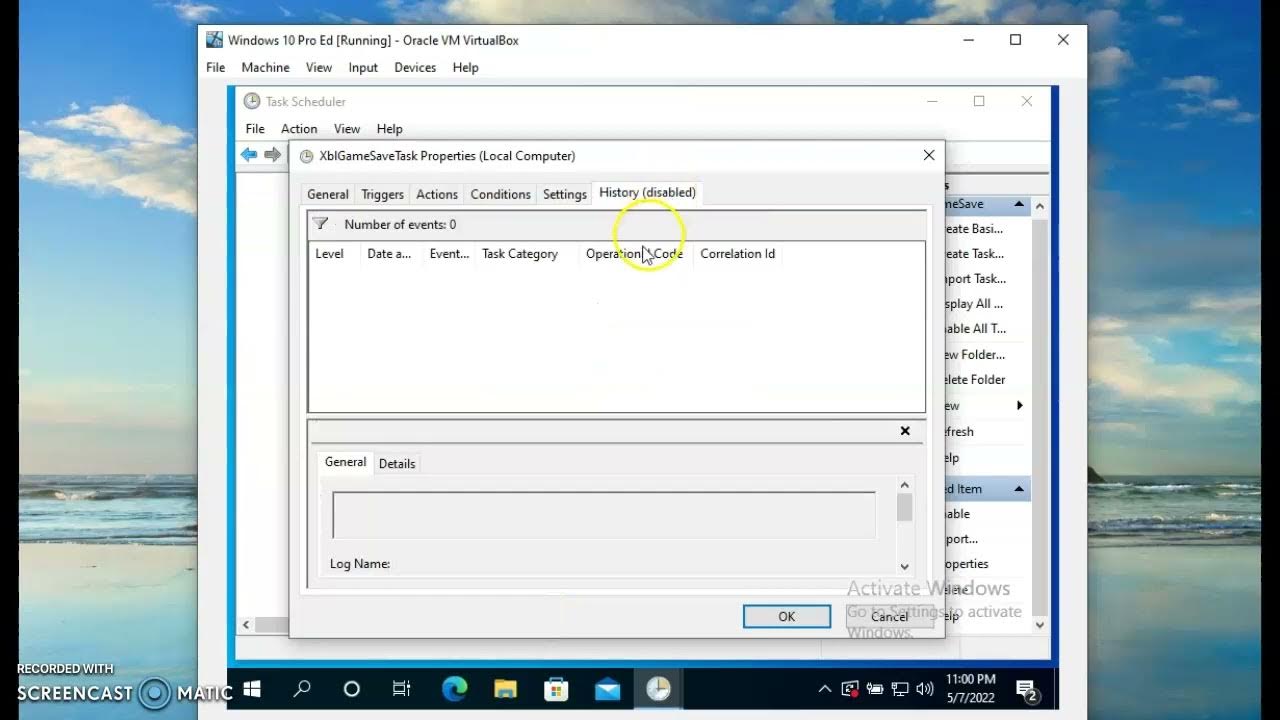Click Delete Folder in Actions pane
This screenshot has width=1280, height=720.
tap(975, 379)
